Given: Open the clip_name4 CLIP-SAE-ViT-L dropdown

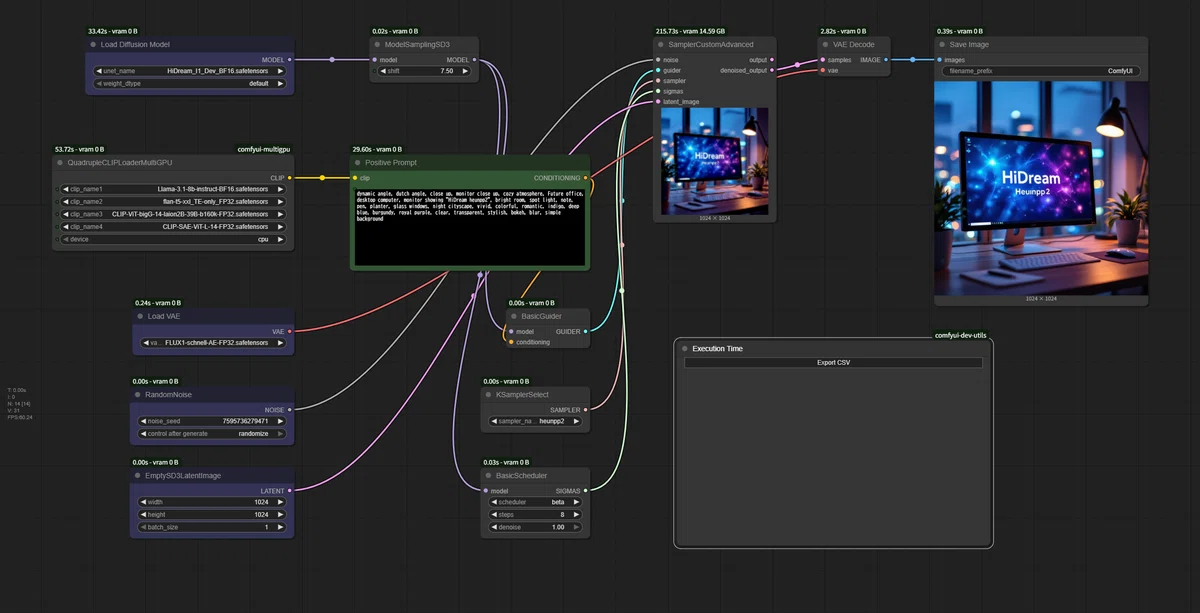Looking at the screenshot, I should (x=173, y=227).
